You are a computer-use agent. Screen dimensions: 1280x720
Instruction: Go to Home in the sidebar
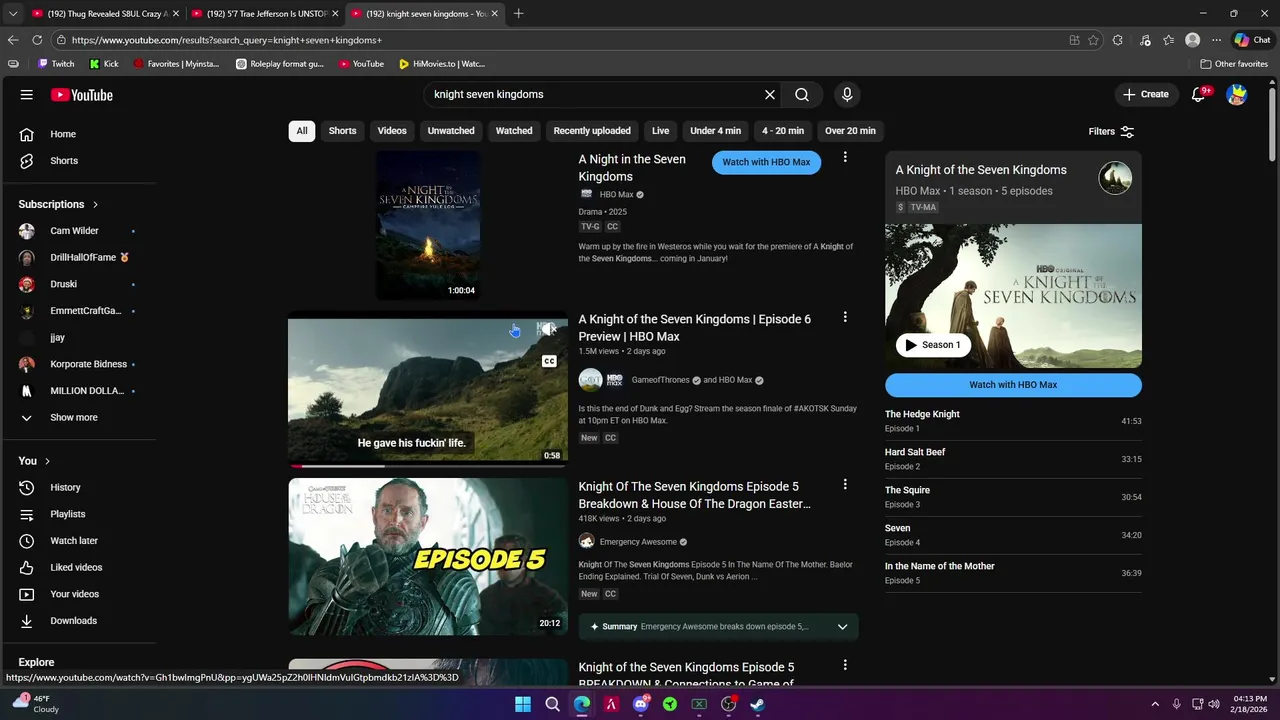coord(78,134)
